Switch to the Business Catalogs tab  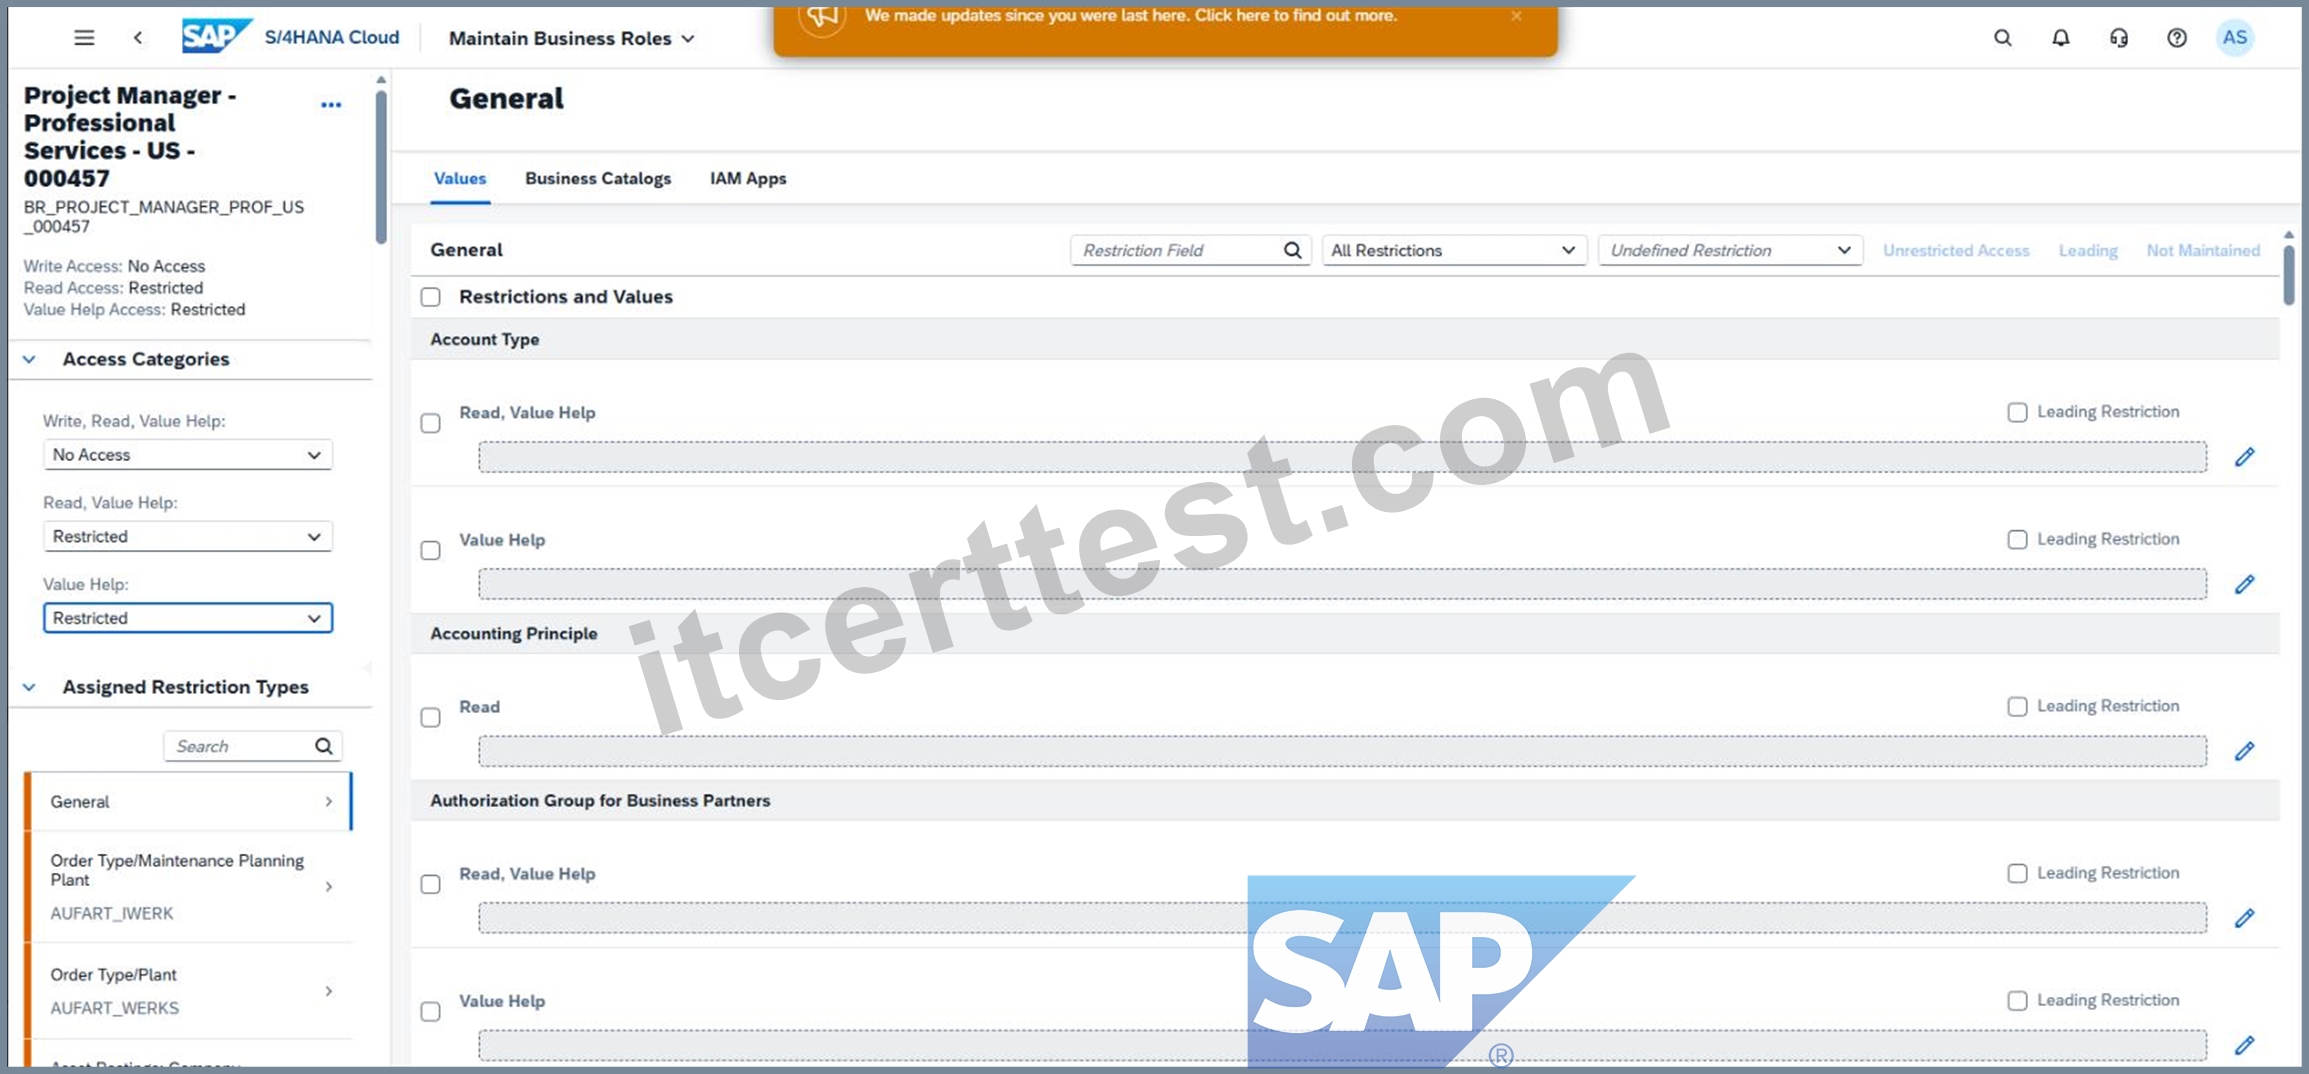[x=598, y=179]
